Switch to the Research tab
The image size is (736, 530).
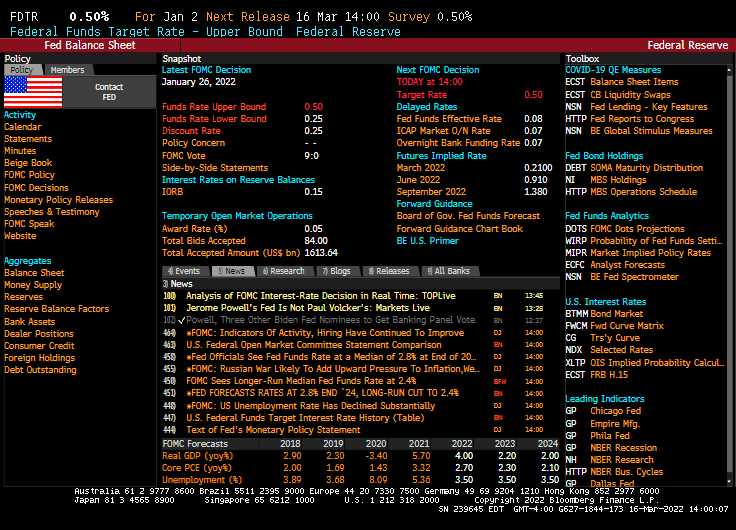click(283, 271)
